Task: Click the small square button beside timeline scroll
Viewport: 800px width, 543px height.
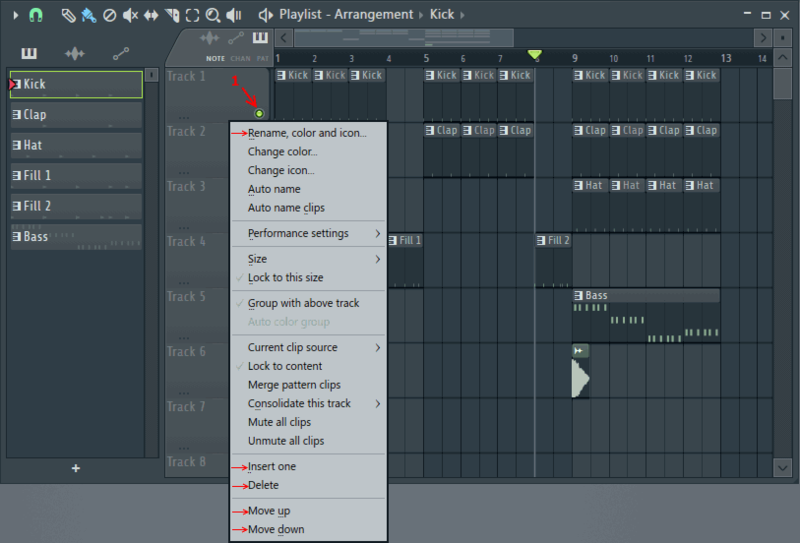Action: pyautogui.click(x=783, y=38)
